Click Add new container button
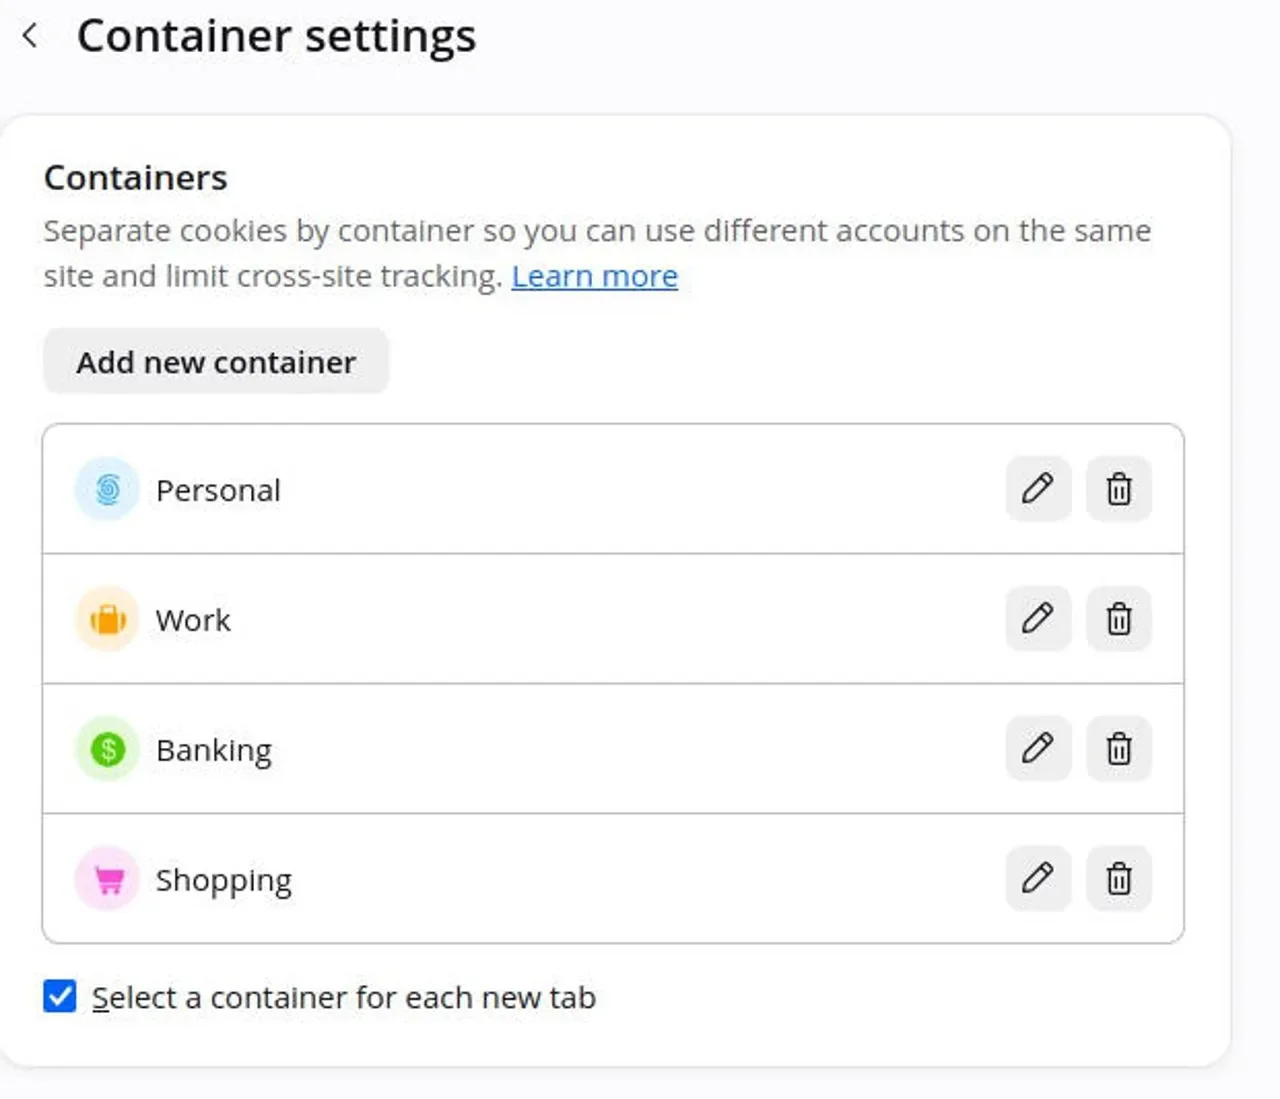Screen dimensions: 1280x1099 click(216, 361)
